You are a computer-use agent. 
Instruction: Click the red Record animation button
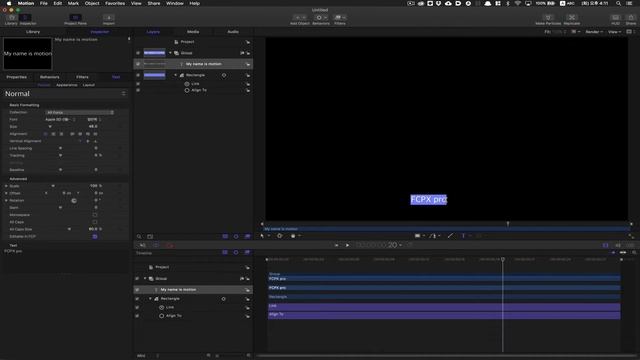pos(169,245)
